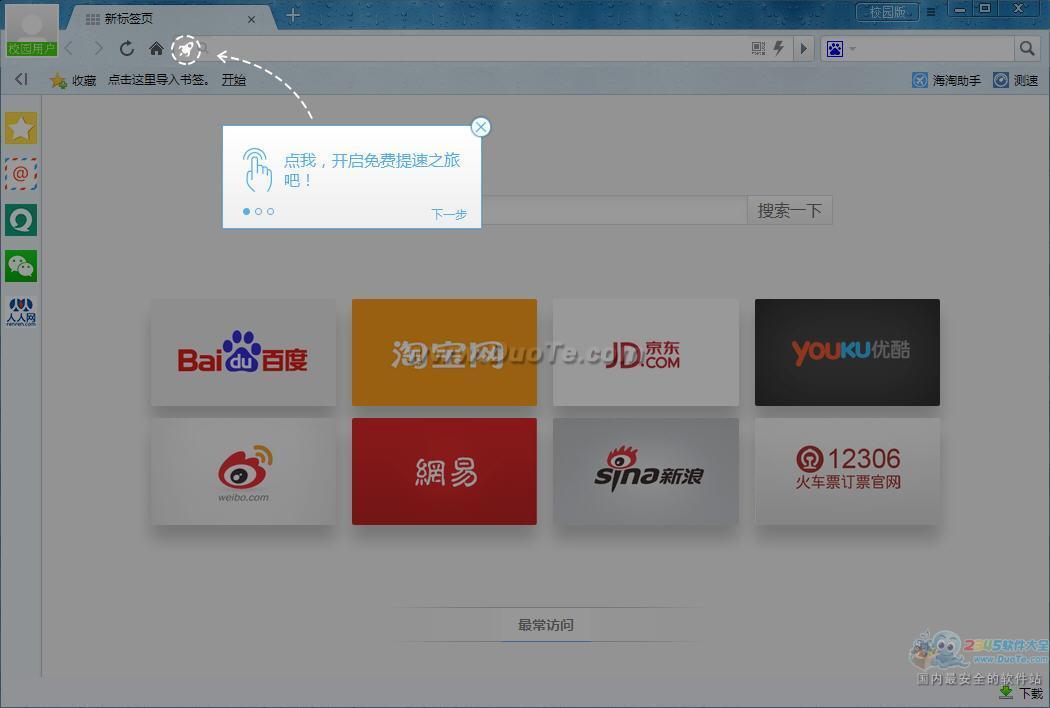
Task: Click the 校园用户 avatar
Action: click(x=31, y=30)
